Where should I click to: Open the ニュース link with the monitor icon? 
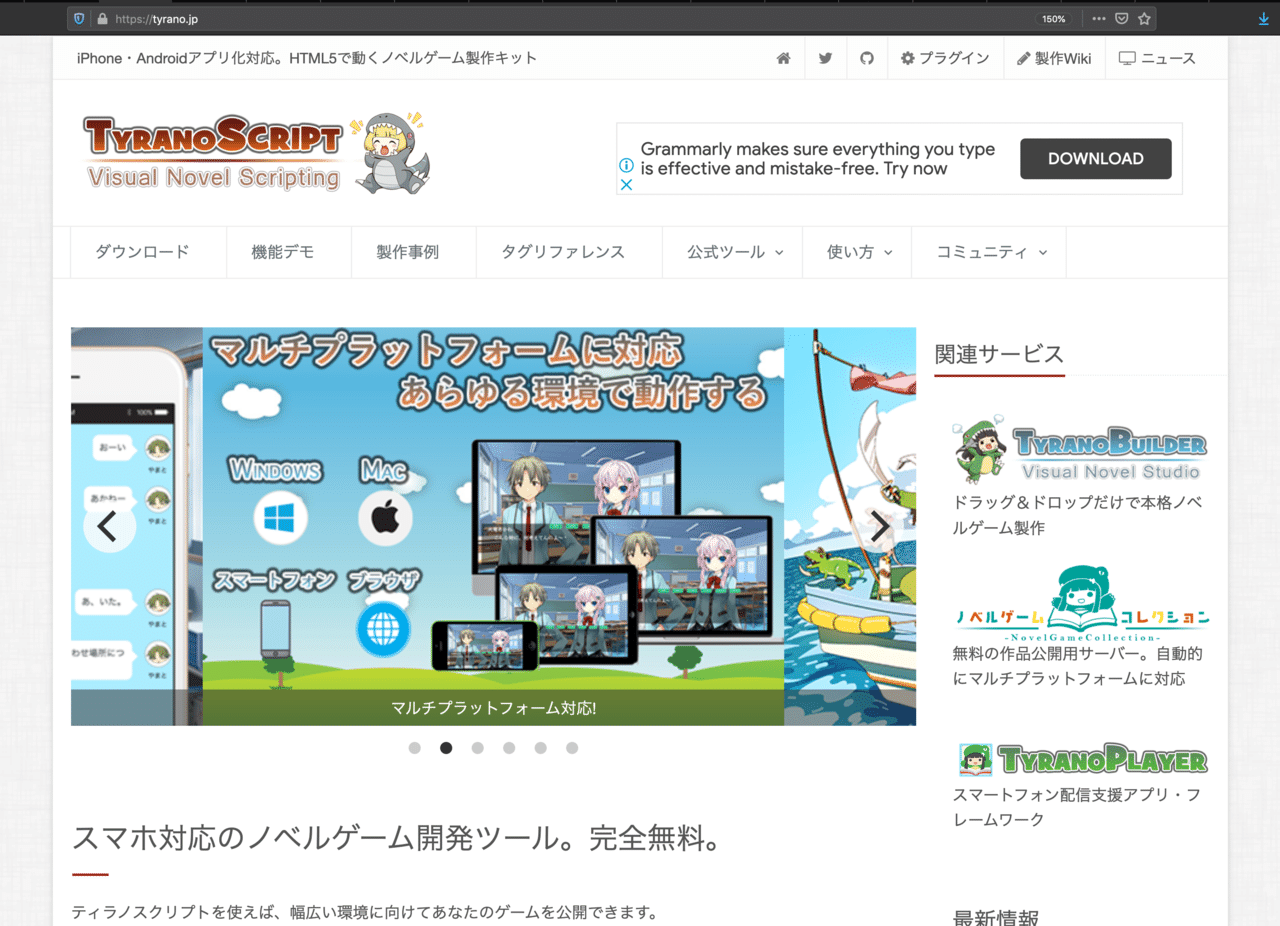point(1157,58)
